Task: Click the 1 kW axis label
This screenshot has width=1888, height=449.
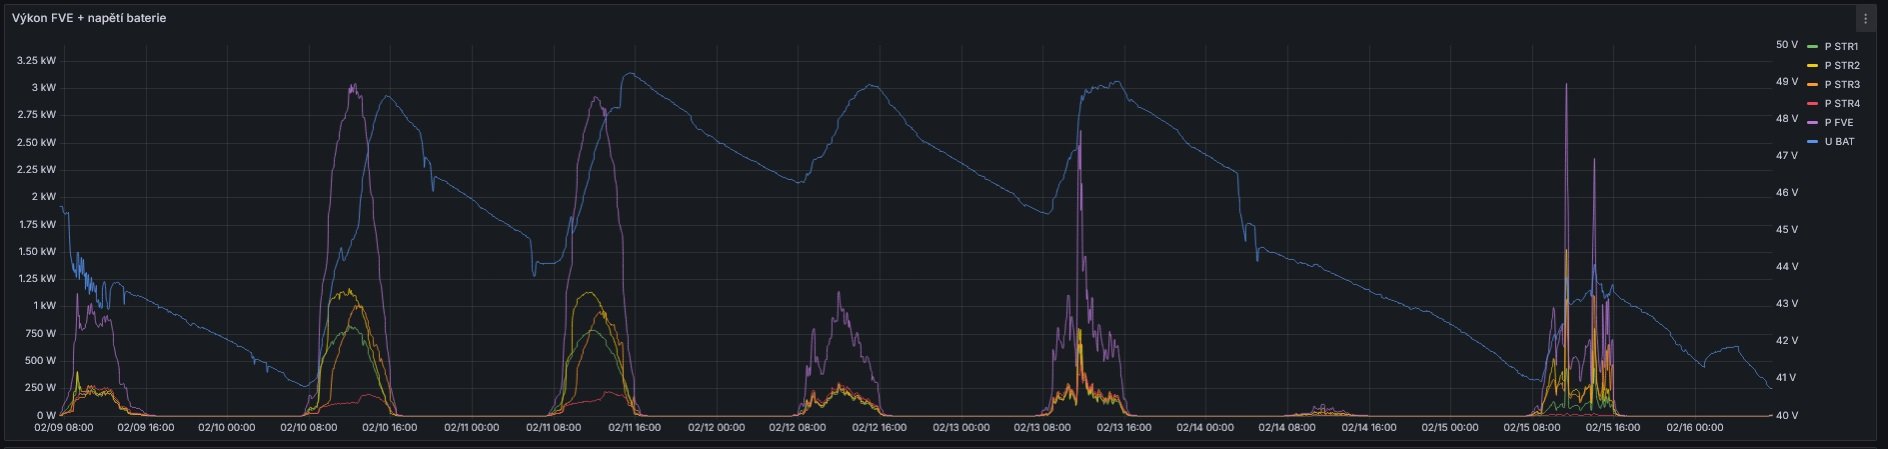Action: pos(45,305)
